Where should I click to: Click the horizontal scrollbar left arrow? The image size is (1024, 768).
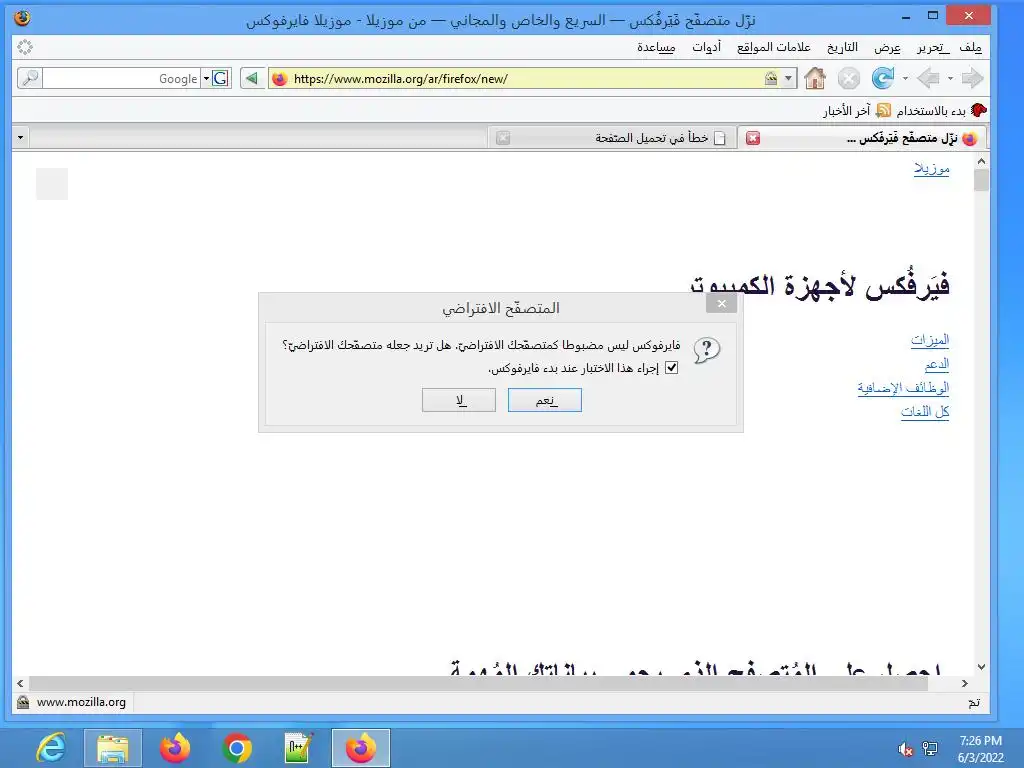click(20, 684)
